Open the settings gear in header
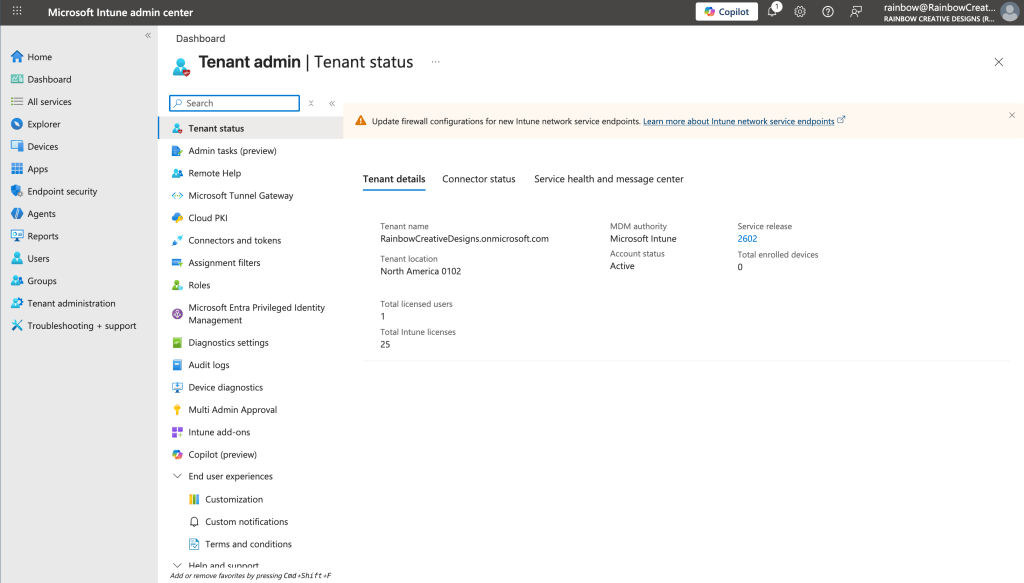This screenshot has width=1024, height=583. coord(800,12)
